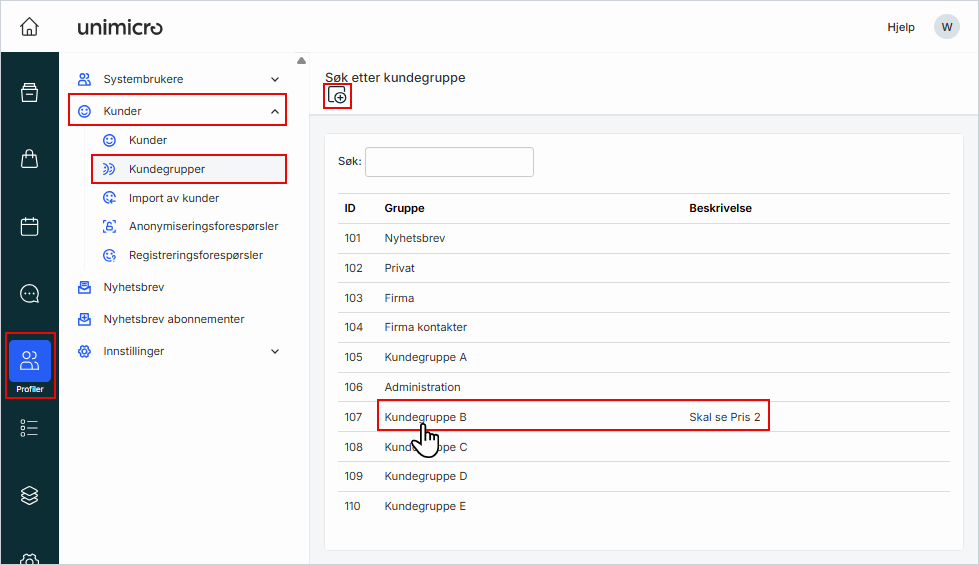Open the shopping bag icon in left rail
The width and height of the screenshot is (979, 565).
29,159
